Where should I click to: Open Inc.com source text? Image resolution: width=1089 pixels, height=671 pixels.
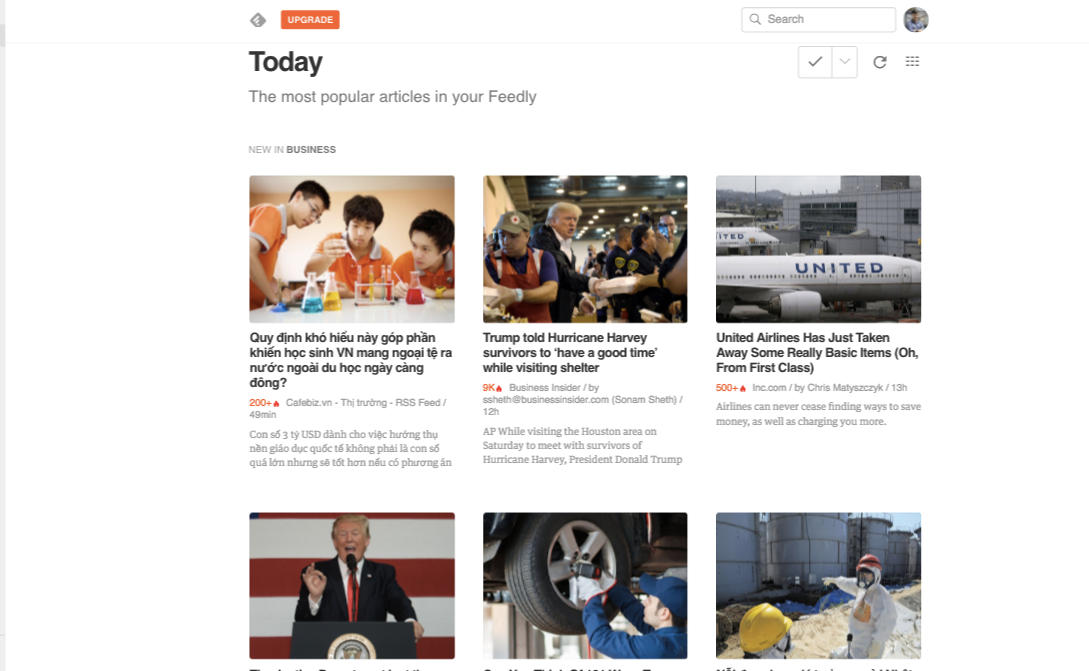tap(769, 388)
